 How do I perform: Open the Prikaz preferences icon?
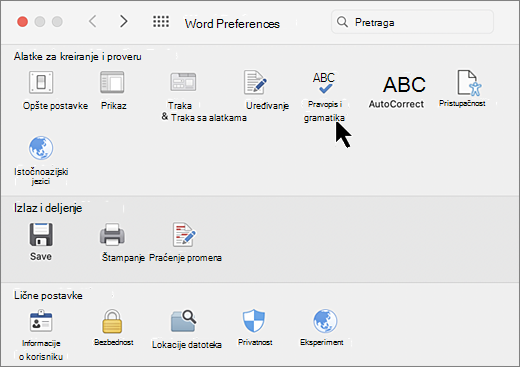click(112, 82)
